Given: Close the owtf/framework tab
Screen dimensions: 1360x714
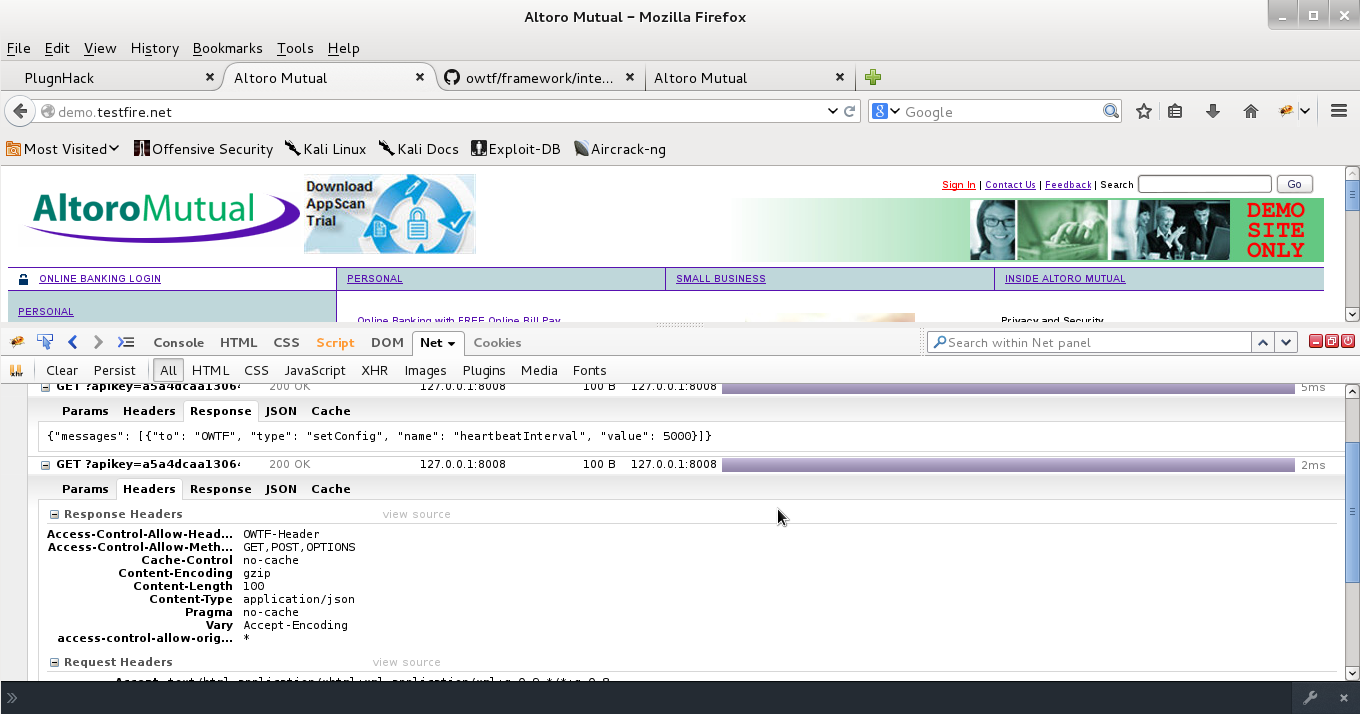Looking at the screenshot, I should click(x=630, y=77).
